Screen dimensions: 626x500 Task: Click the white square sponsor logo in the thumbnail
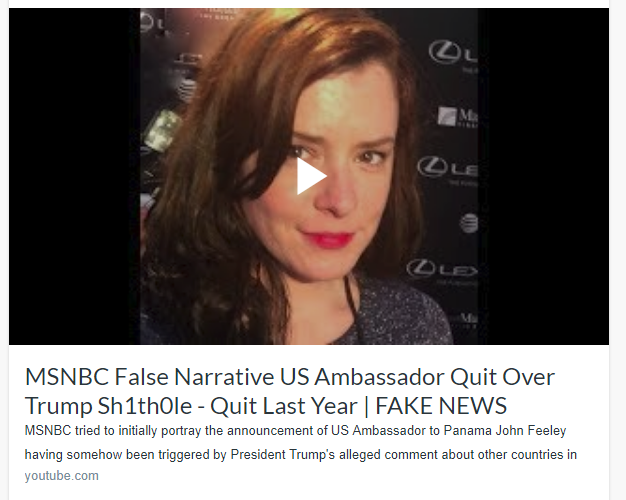pos(447,116)
